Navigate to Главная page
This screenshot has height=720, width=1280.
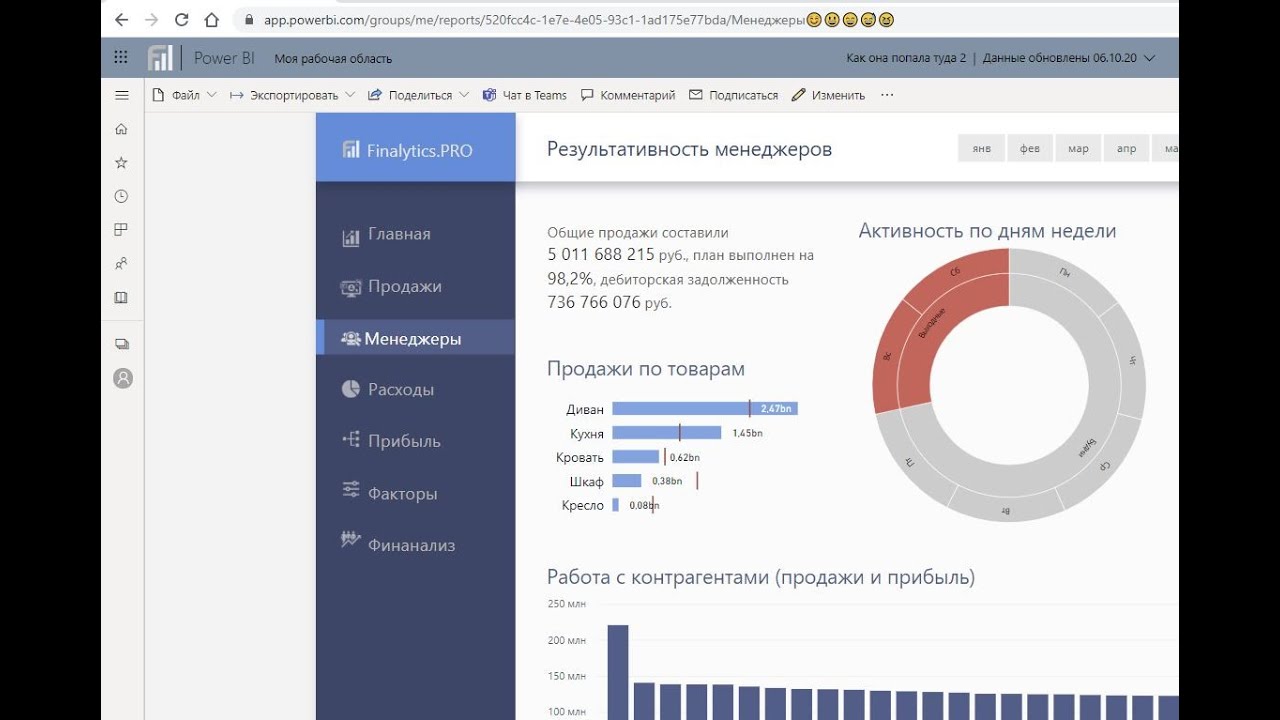(x=399, y=234)
